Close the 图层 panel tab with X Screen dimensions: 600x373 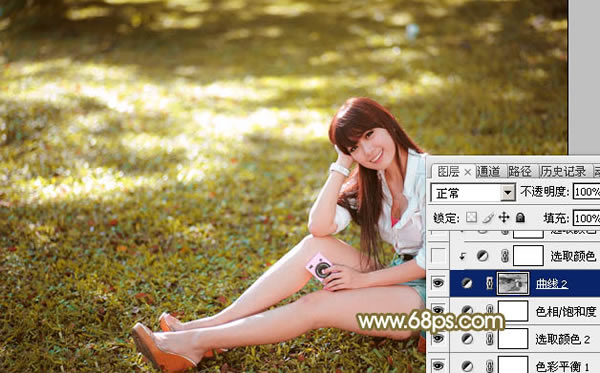click(x=468, y=173)
